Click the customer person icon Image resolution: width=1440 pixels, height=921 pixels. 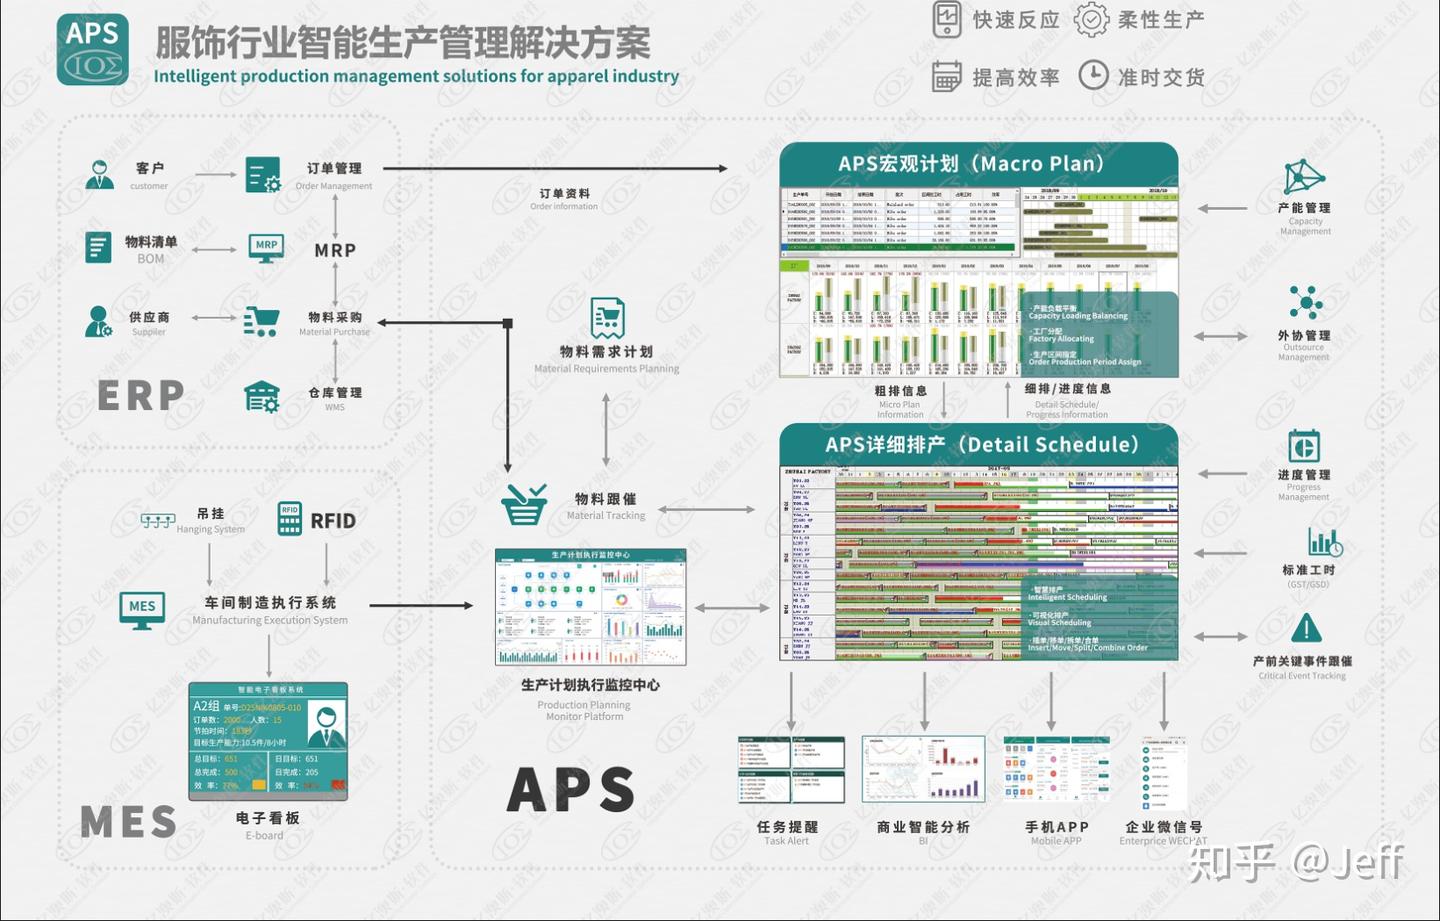[99, 172]
